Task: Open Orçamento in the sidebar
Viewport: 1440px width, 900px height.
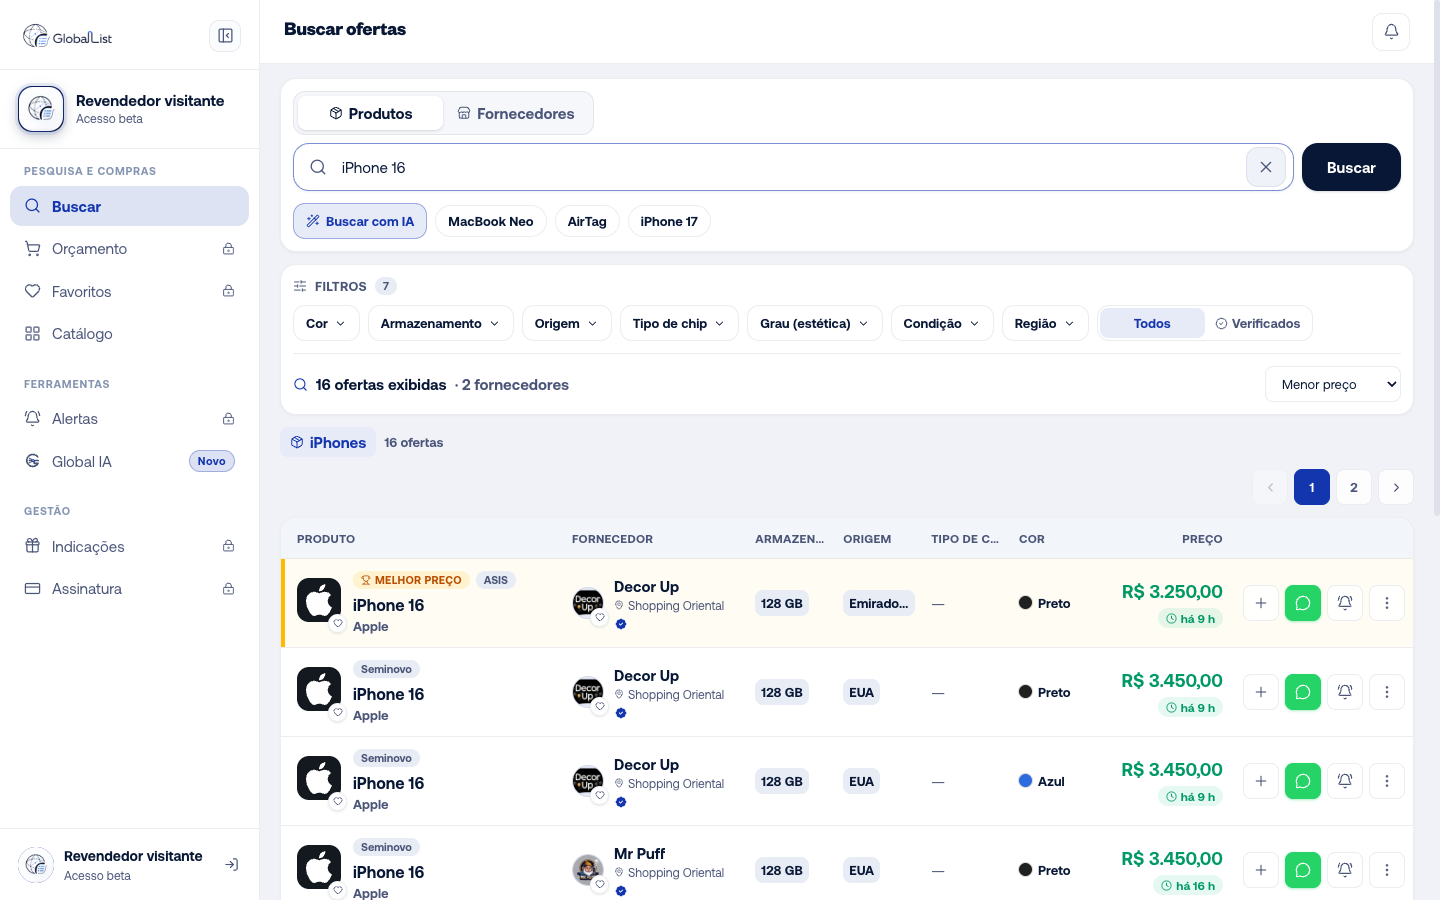Action: pos(129,249)
